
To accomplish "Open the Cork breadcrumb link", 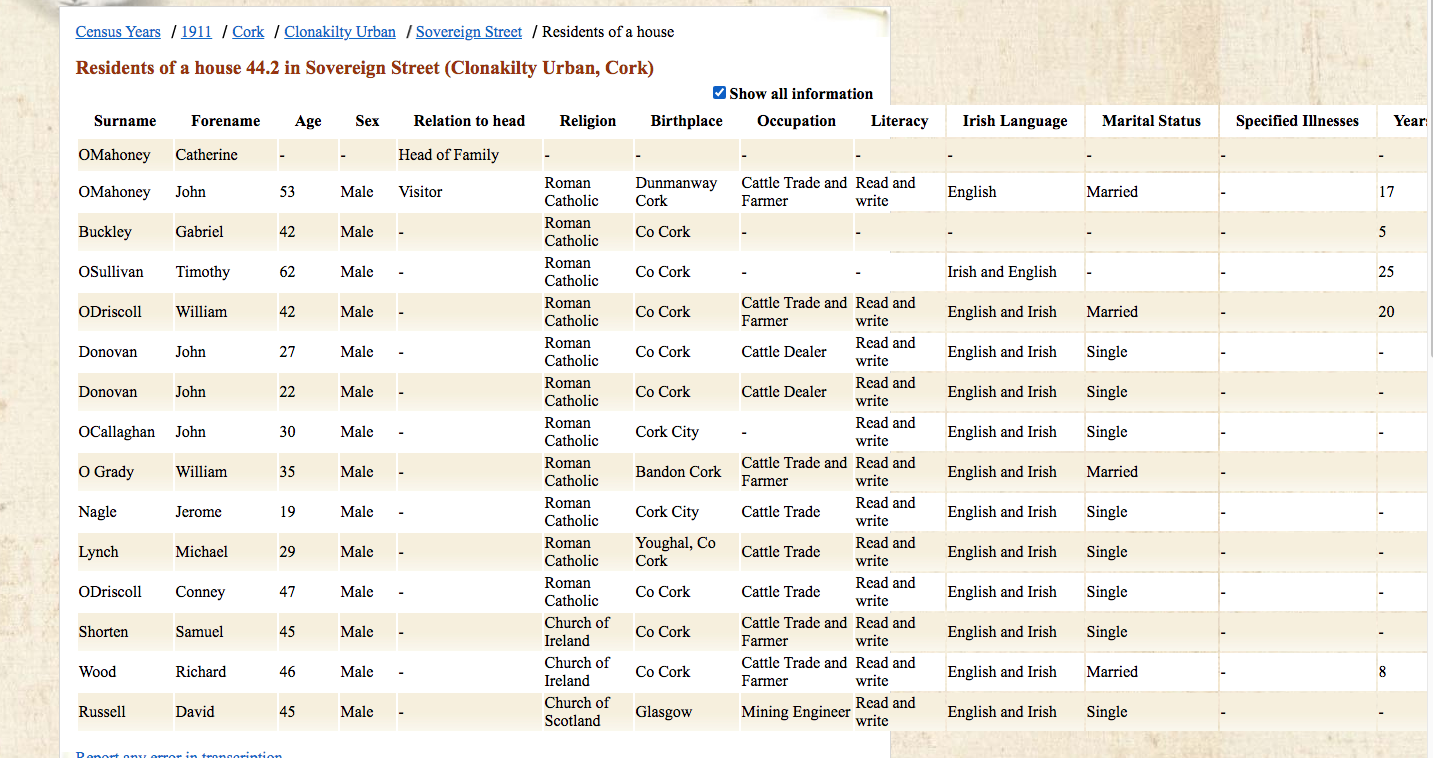I will point(248,32).
